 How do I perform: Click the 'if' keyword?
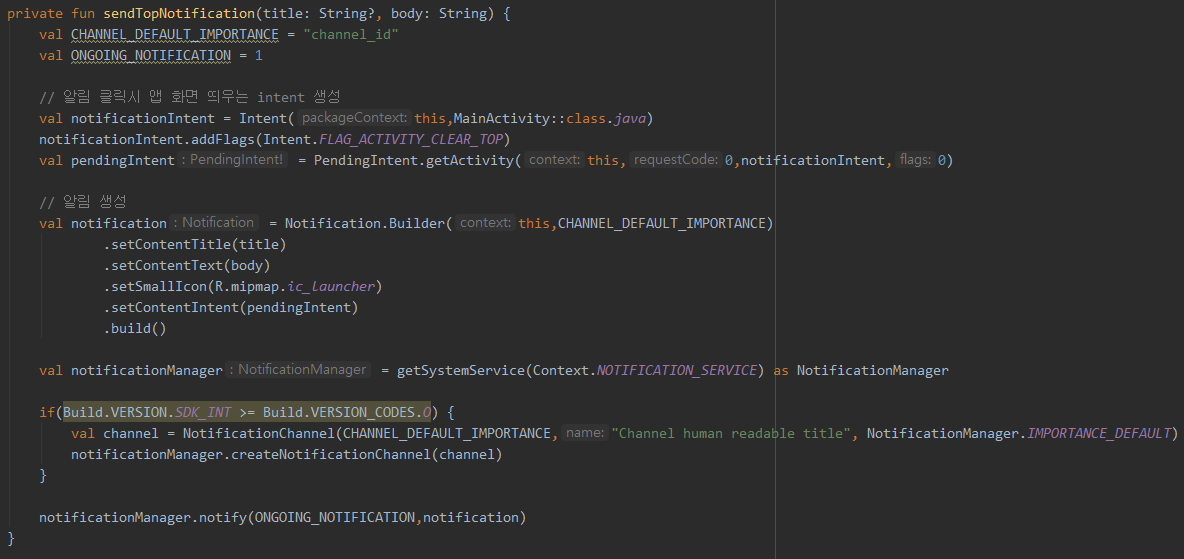47,412
